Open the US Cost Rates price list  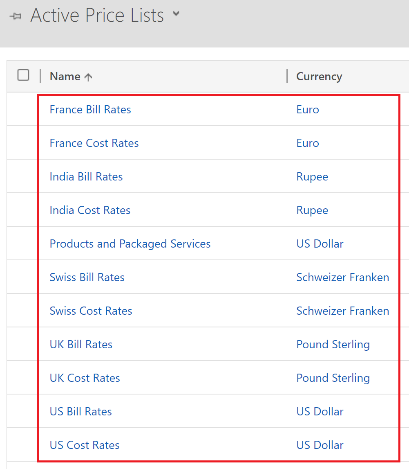(84, 445)
